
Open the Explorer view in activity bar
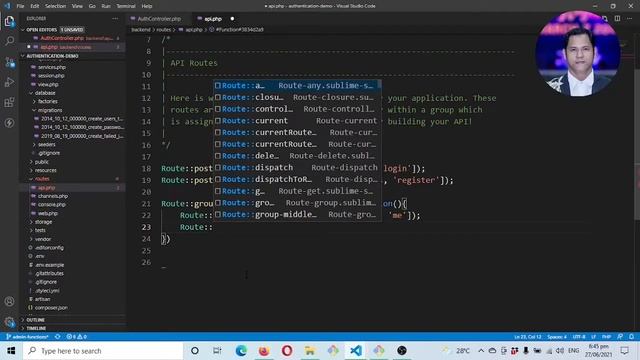click(9, 21)
